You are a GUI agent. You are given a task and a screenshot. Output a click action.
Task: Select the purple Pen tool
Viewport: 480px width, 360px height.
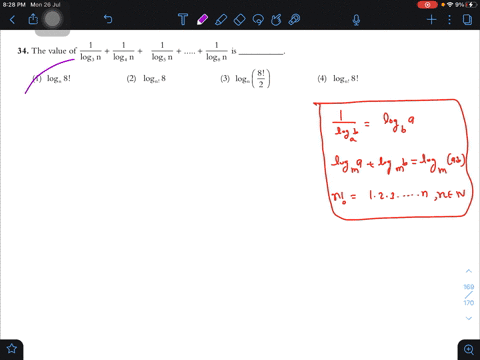pos(202,20)
